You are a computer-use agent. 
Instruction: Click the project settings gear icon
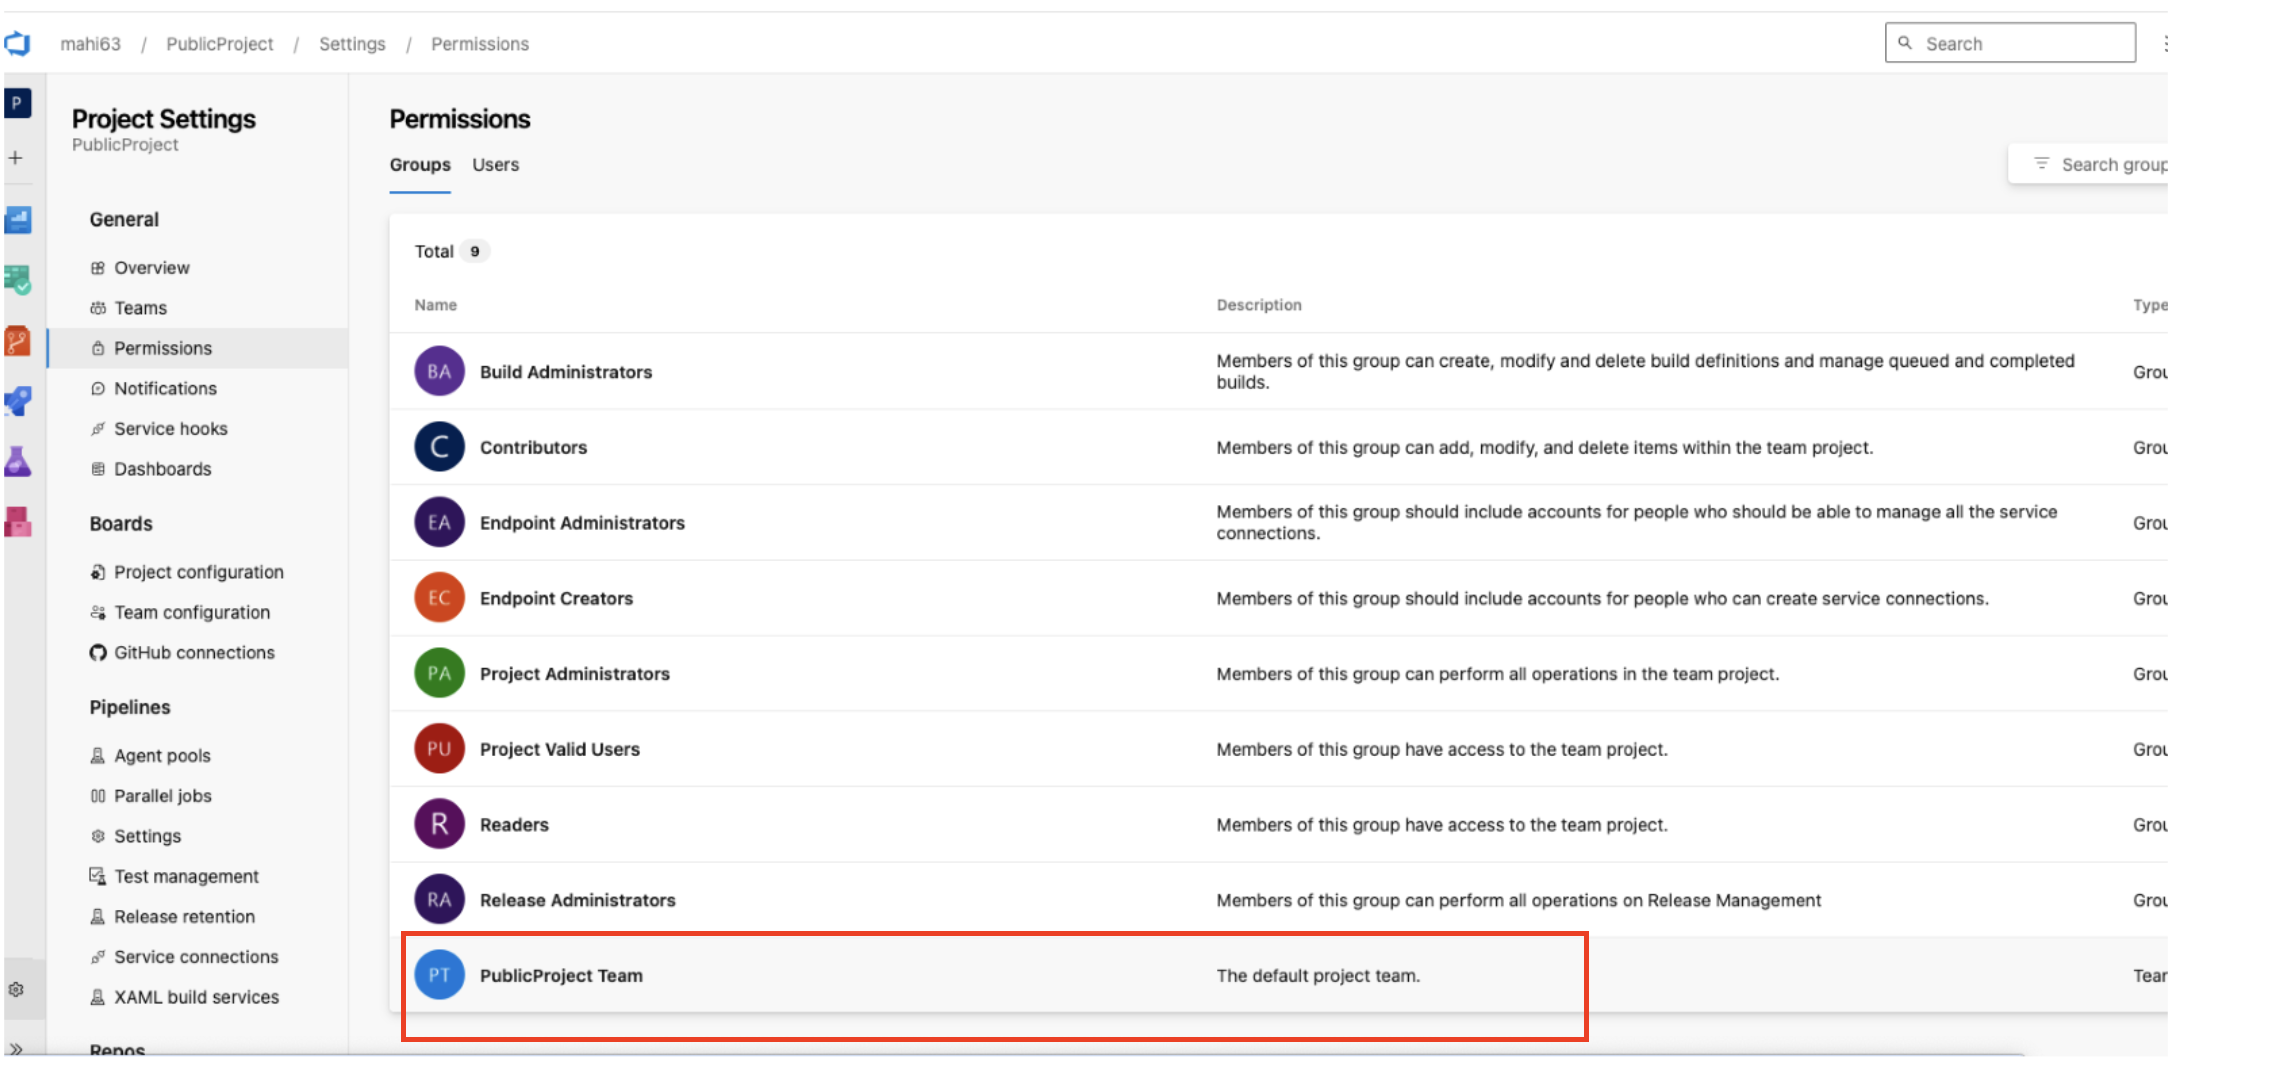click(16, 990)
